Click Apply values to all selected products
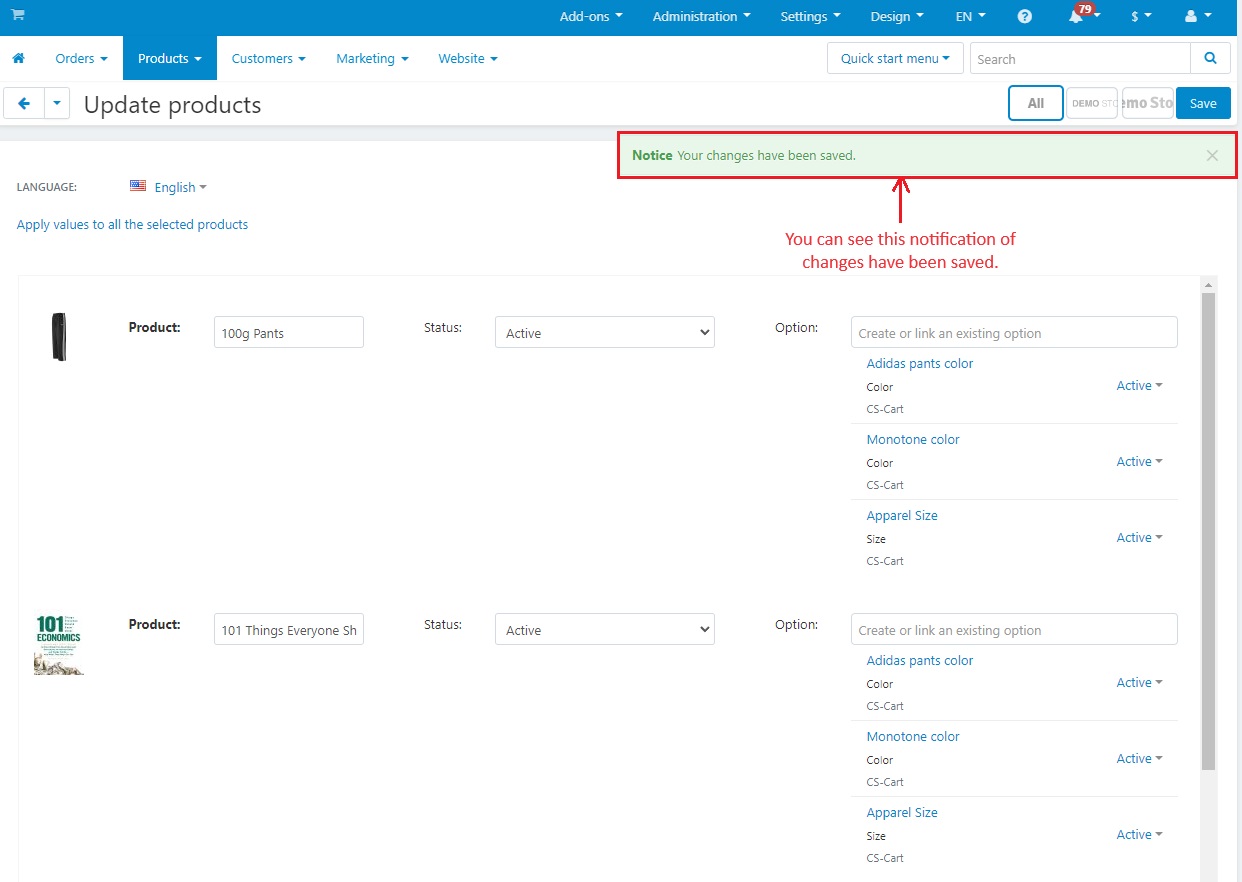 coord(132,225)
